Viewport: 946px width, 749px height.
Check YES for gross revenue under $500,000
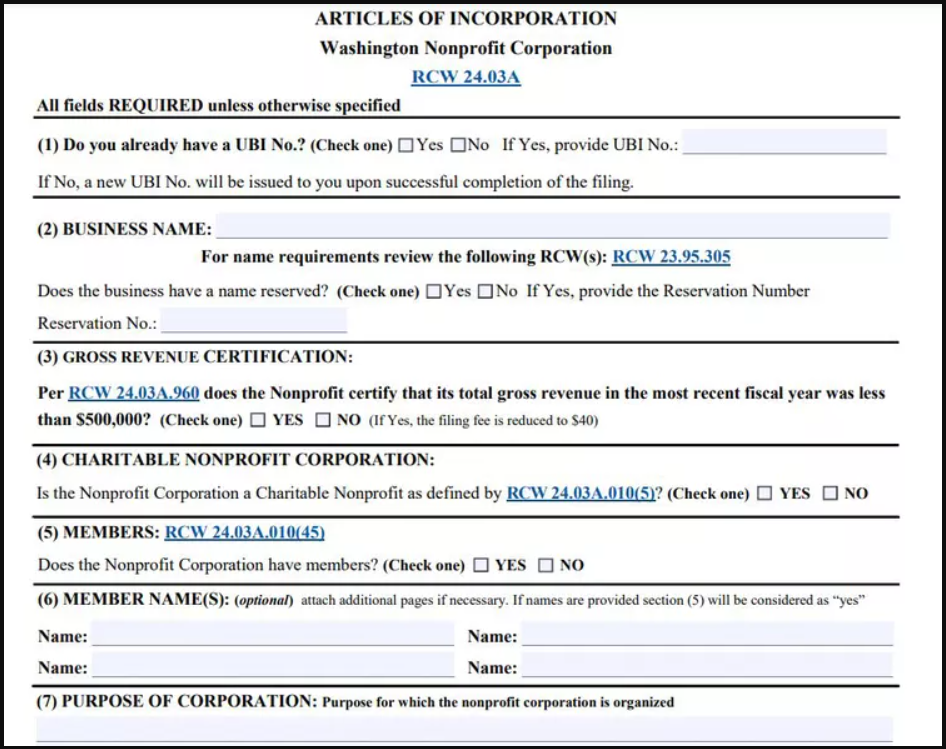(x=258, y=420)
